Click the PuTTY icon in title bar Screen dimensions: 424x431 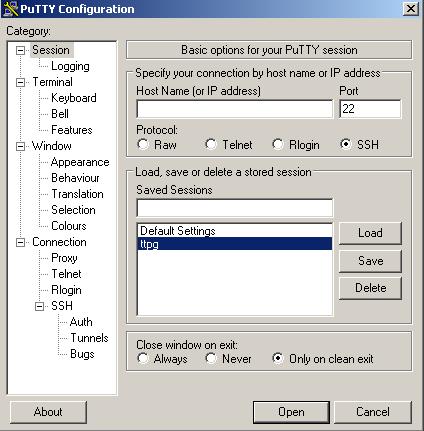coord(10,9)
